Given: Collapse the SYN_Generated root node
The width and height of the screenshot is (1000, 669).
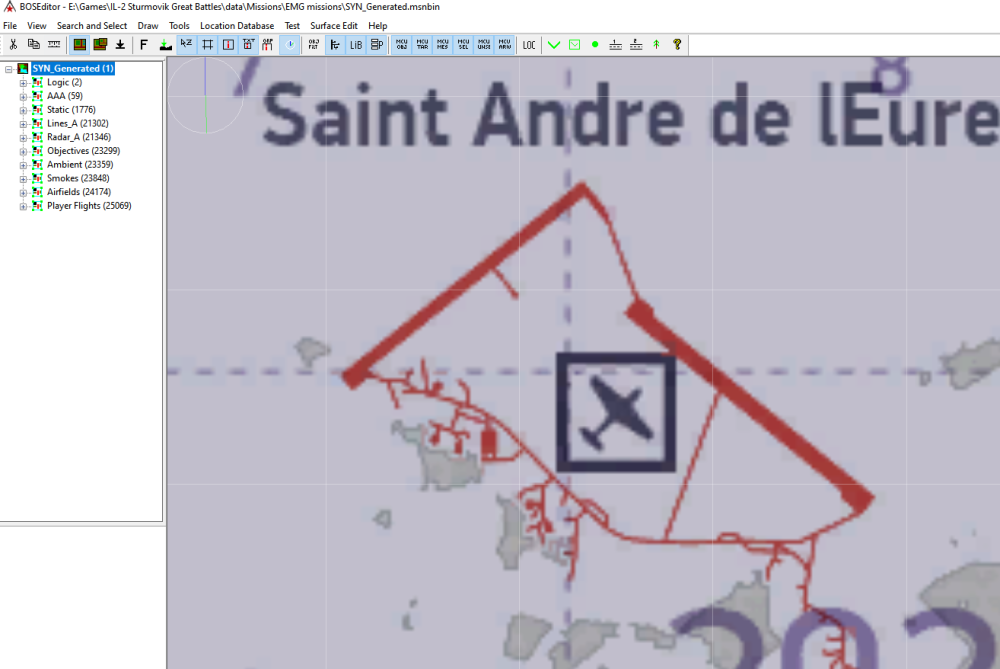Looking at the screenshot, I should [9, 69].
